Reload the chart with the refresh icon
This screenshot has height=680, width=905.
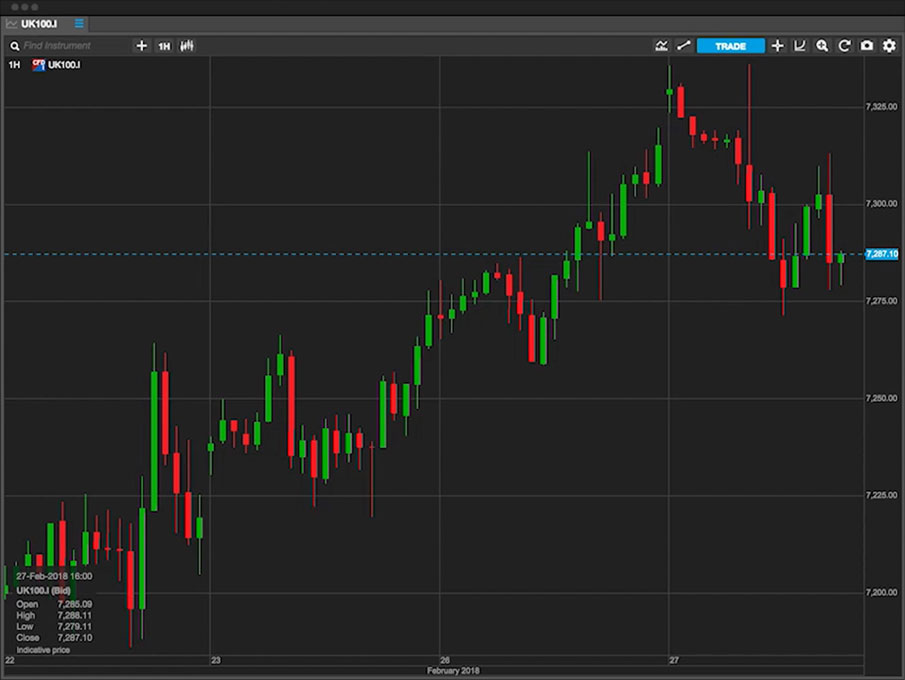[844, 45]
